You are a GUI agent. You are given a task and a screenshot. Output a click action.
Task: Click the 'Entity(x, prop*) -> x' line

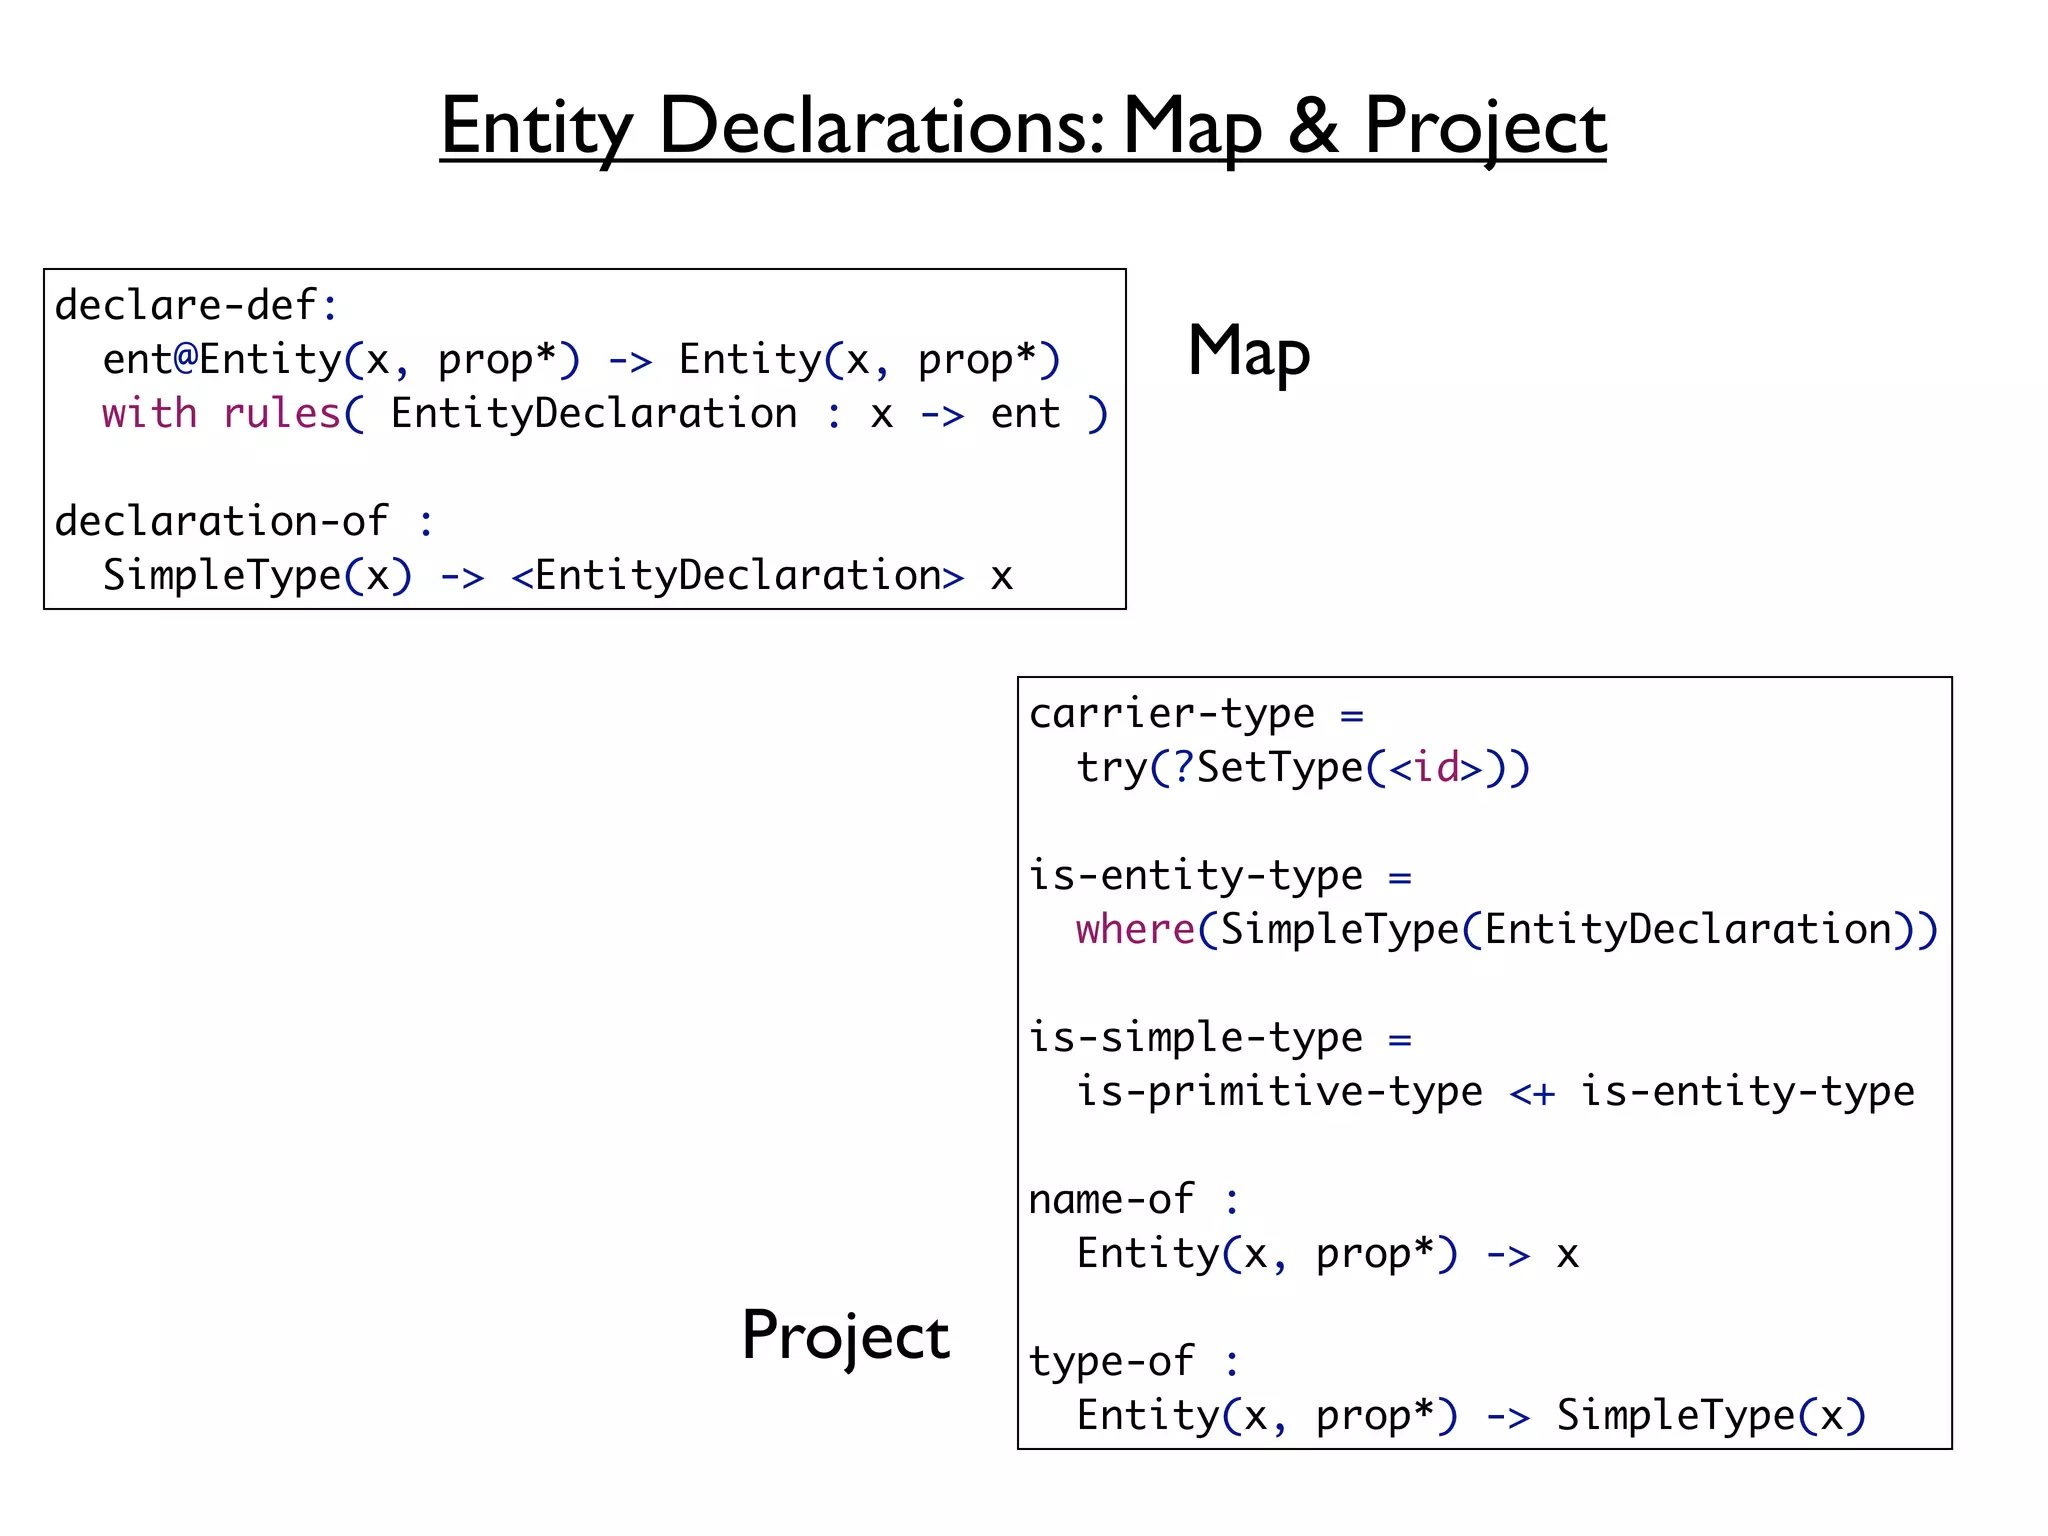pos(1328,1254)
